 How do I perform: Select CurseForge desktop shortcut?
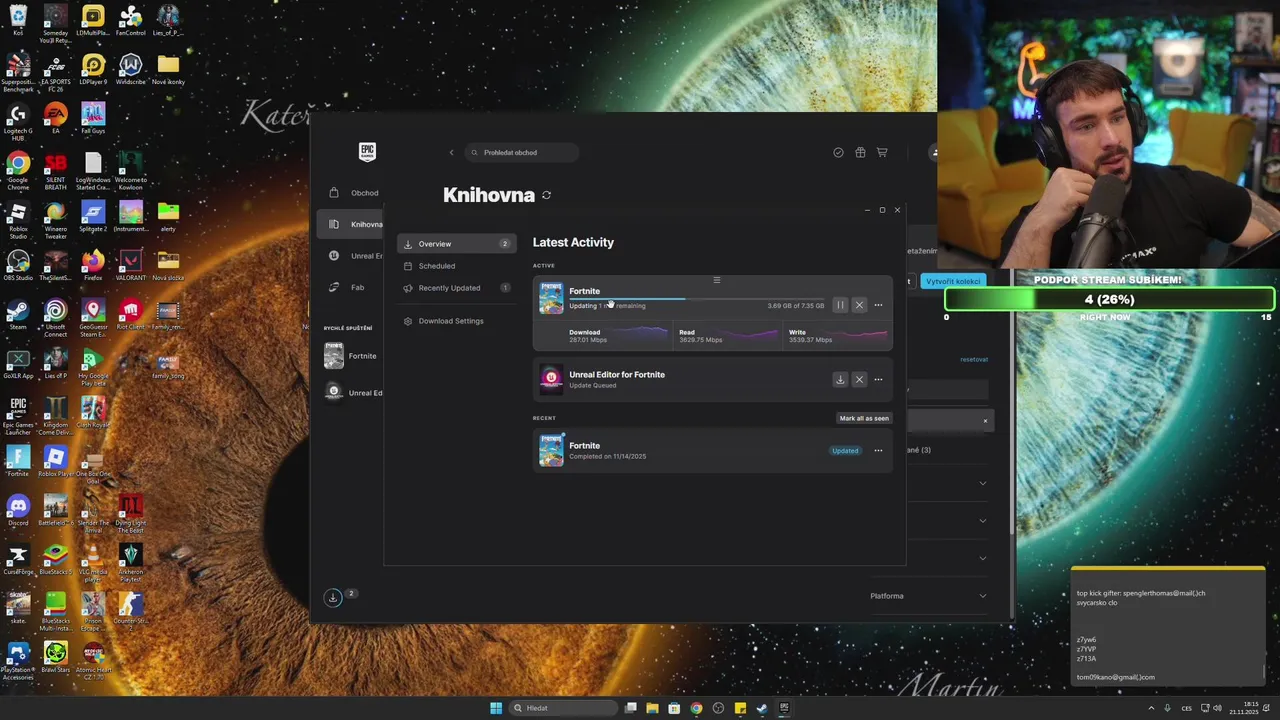(x=18, y=560)
